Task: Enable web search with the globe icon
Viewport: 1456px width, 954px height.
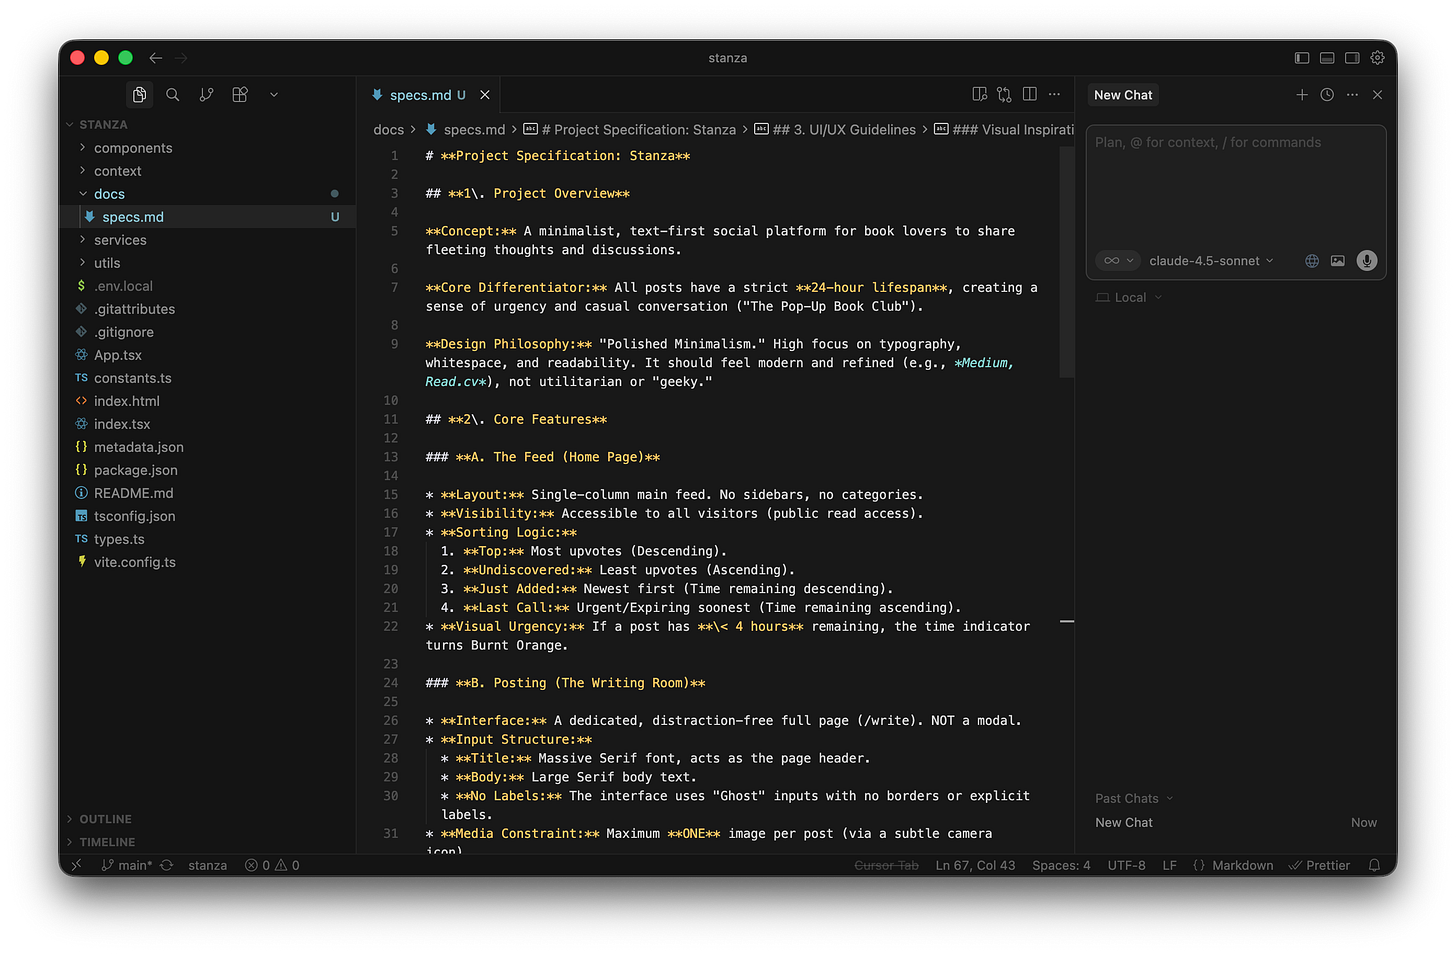Action: (1311, 260)
